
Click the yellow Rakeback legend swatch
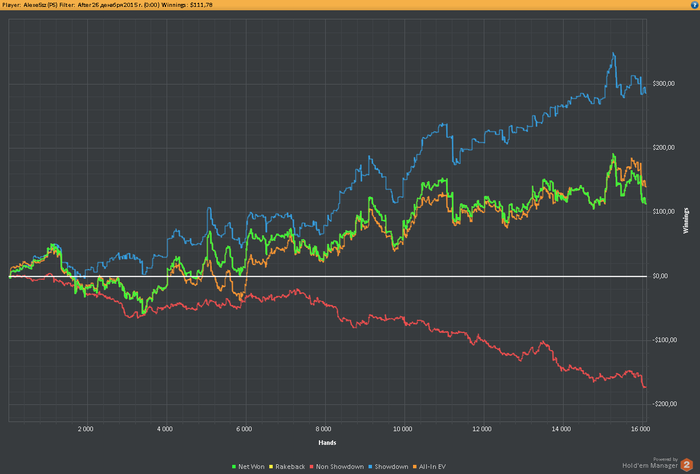tap(271, 467)
